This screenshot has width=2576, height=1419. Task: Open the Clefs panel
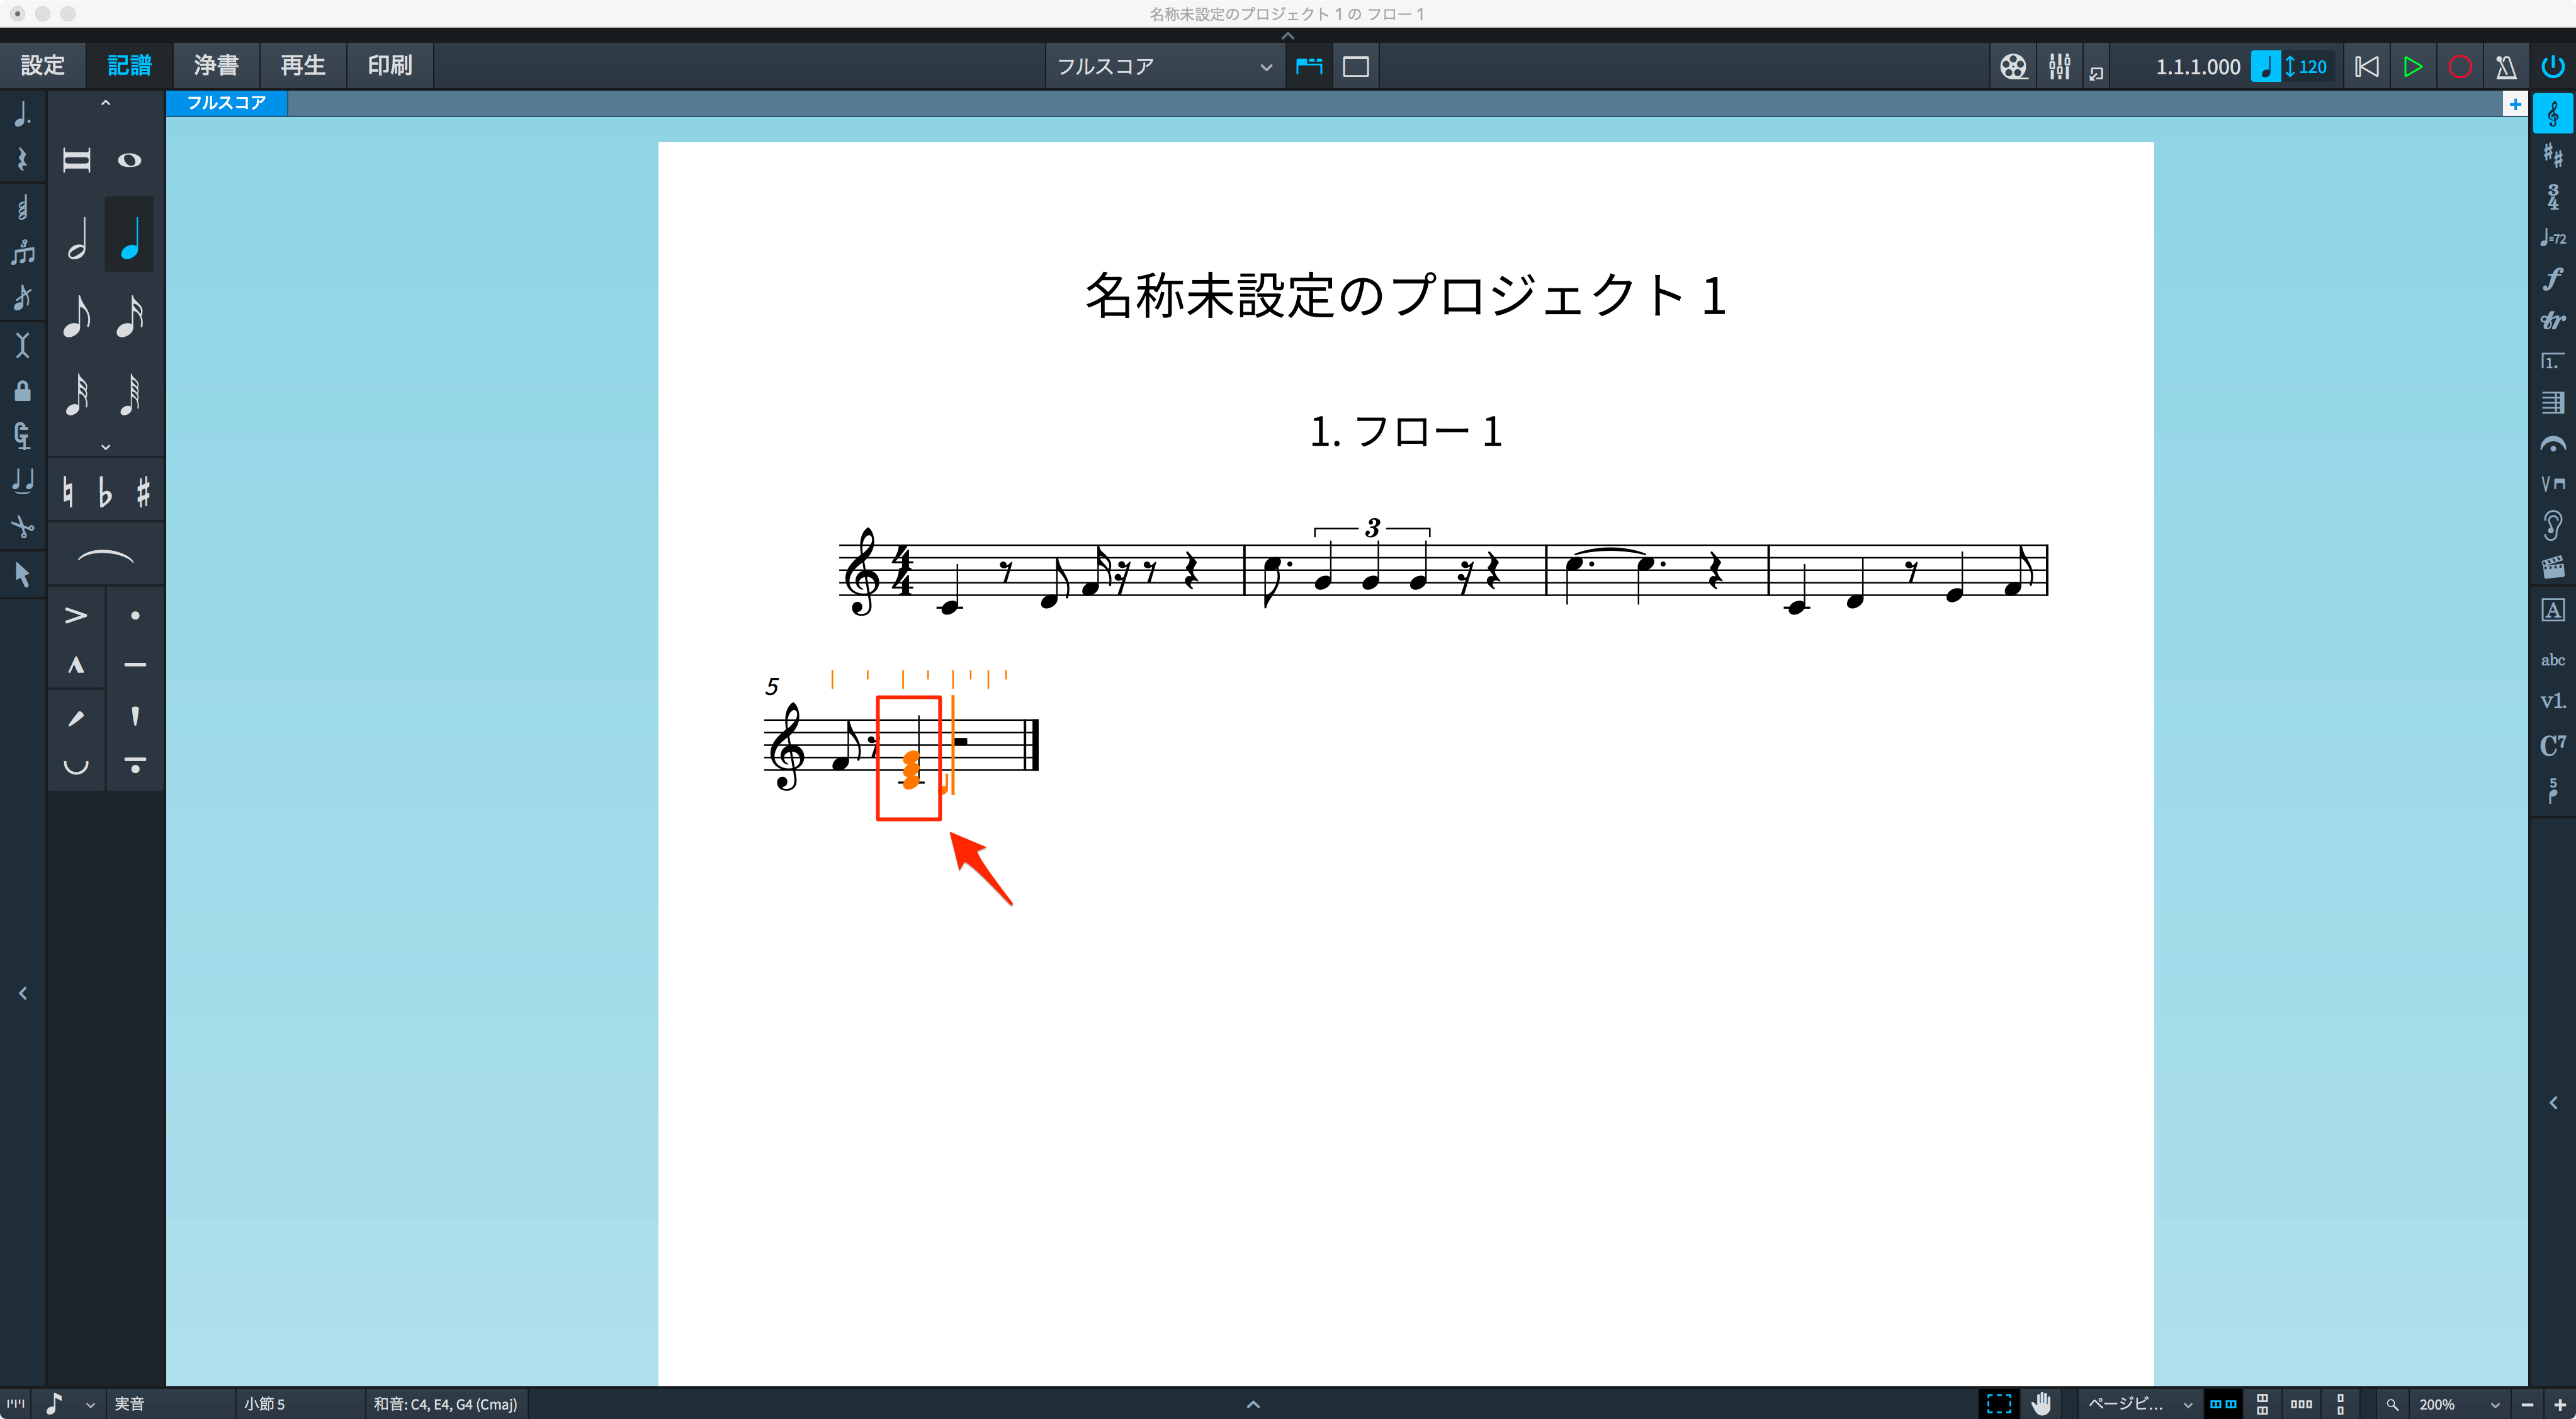point(2553,114)
